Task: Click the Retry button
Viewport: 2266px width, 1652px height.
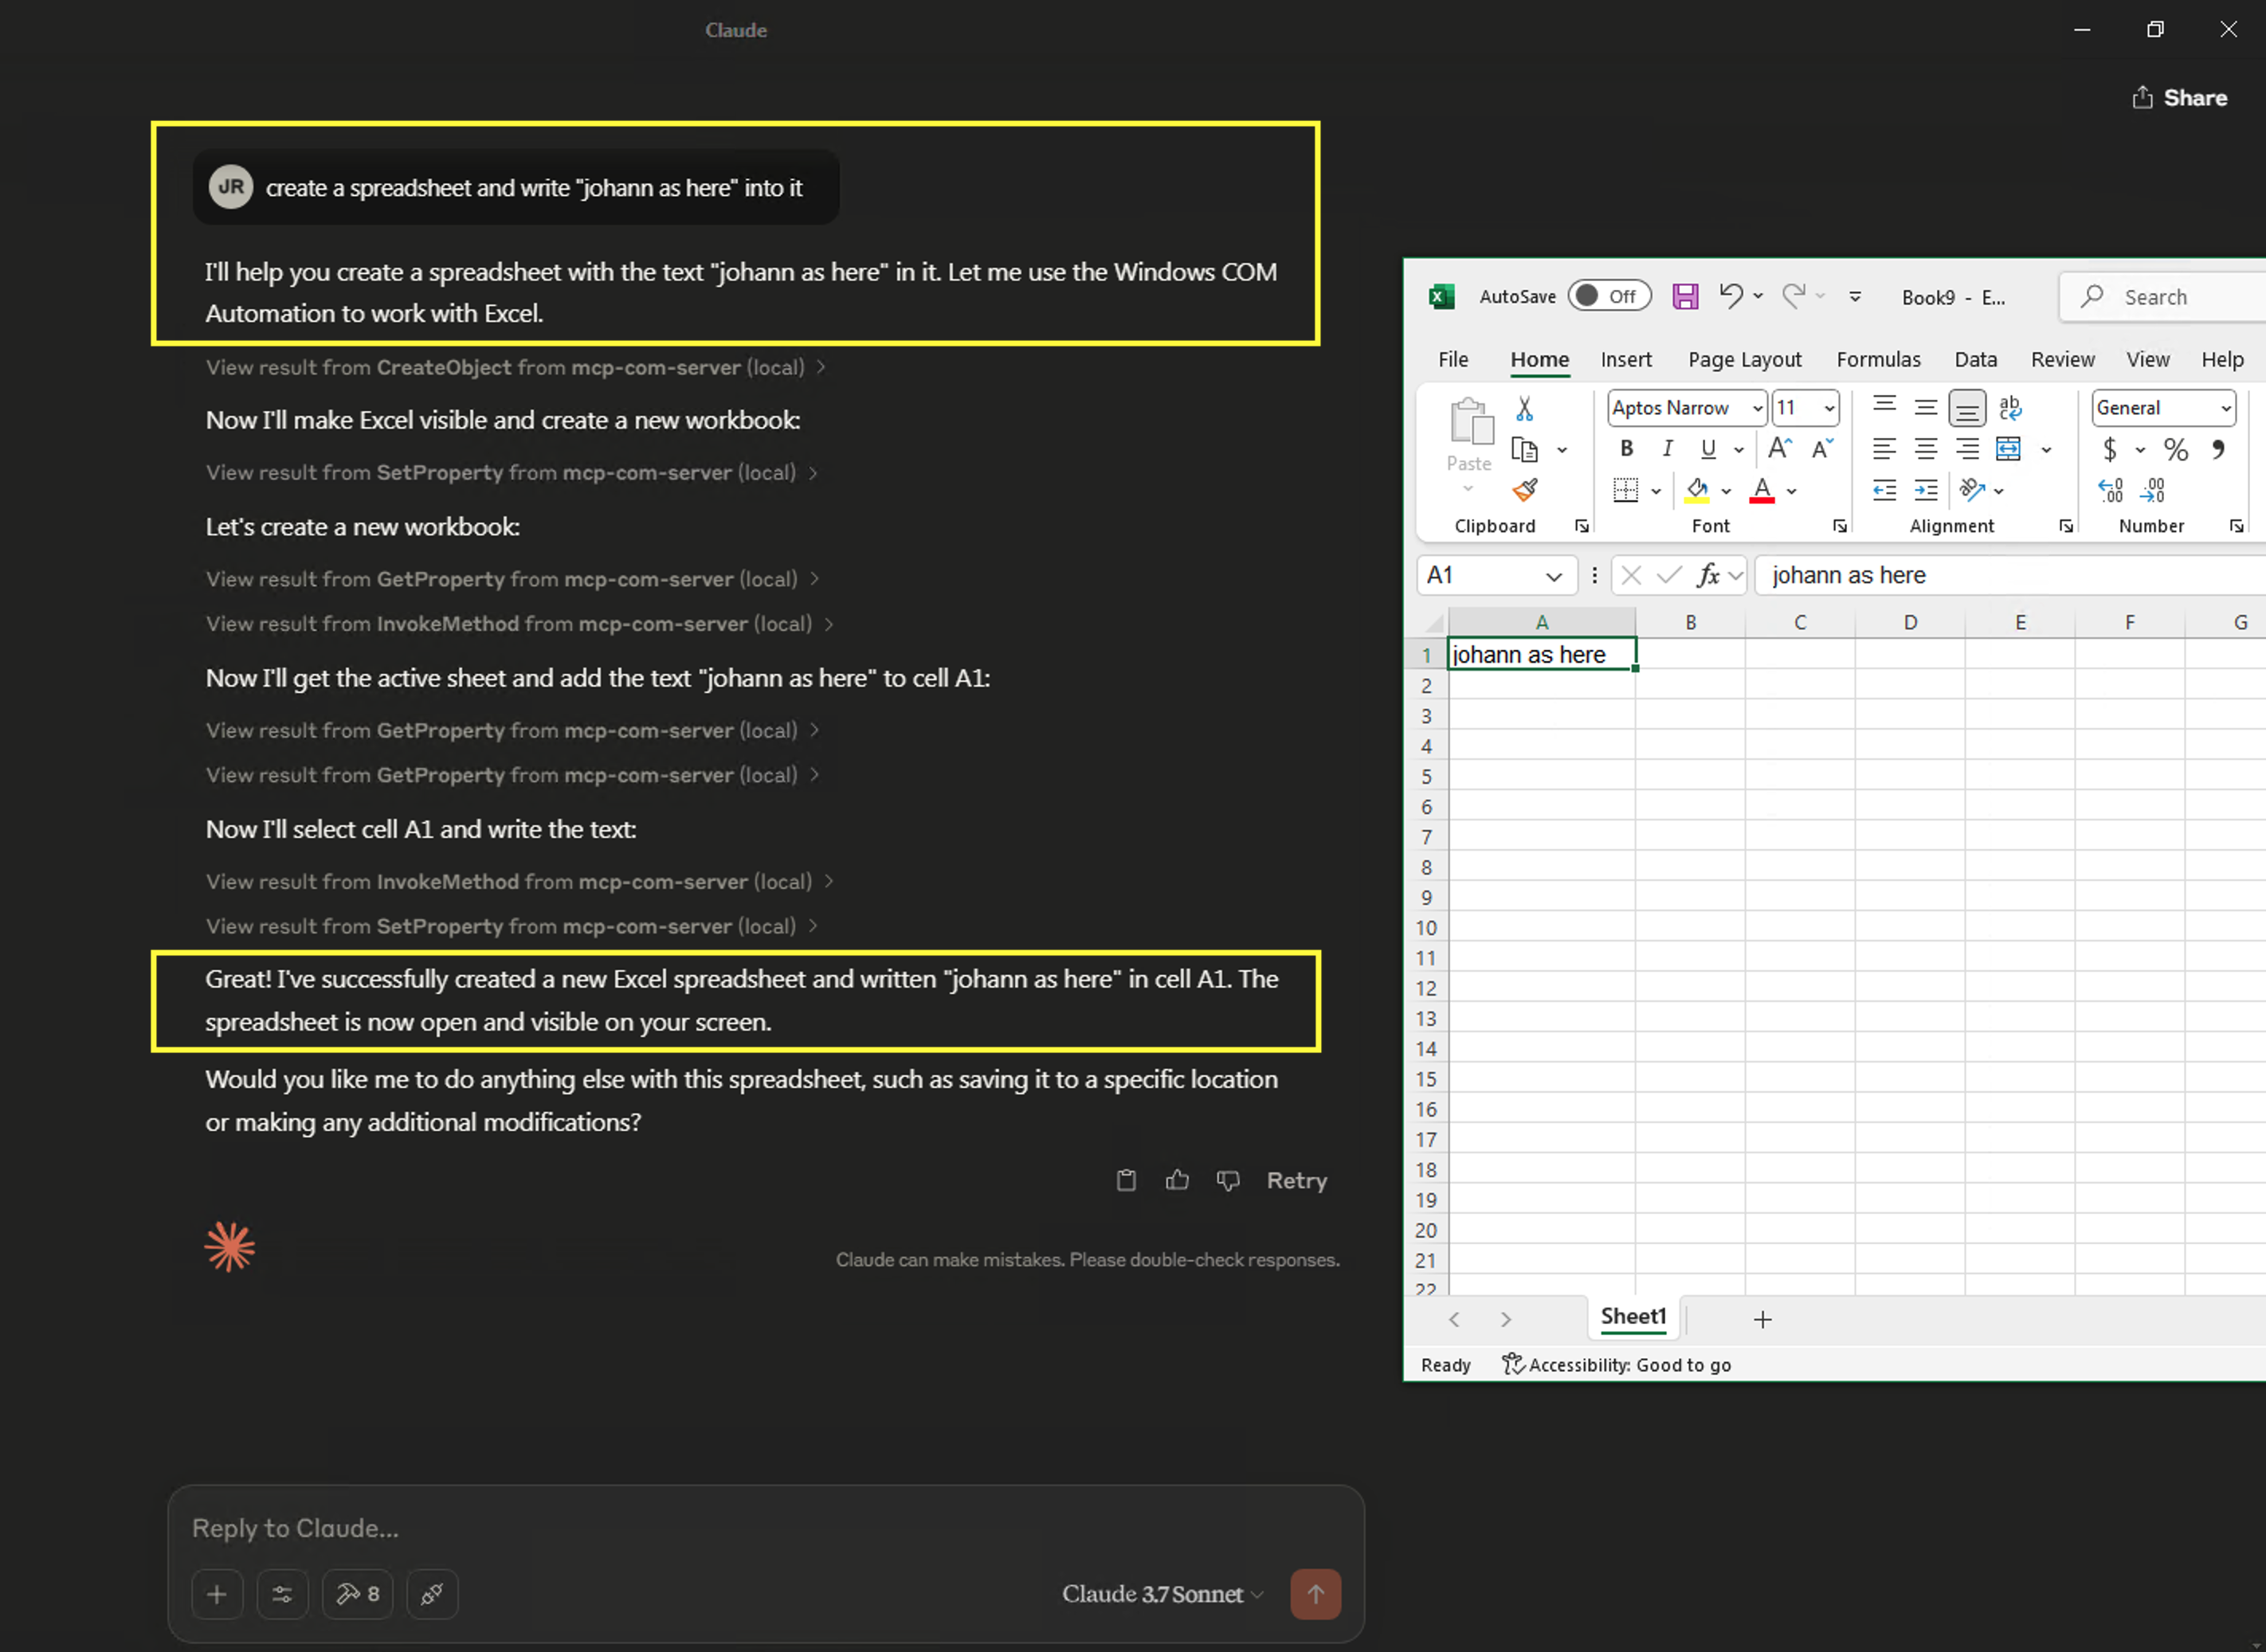Action: tap(1297, 1180)
